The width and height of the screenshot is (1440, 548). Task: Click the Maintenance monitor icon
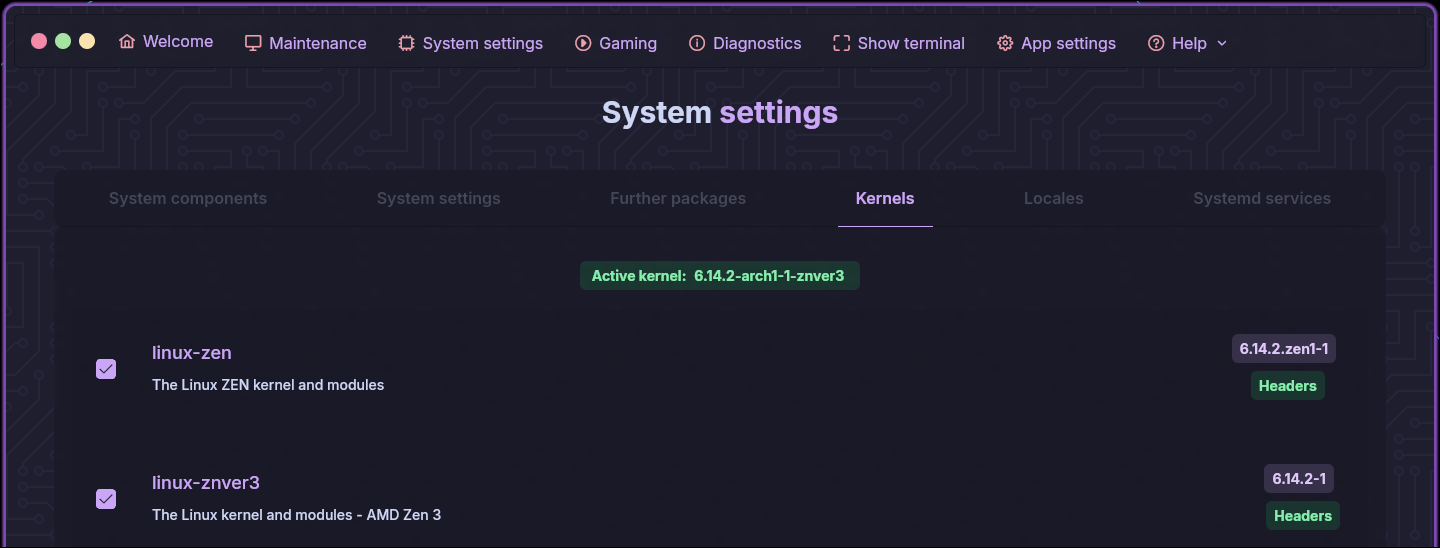coord(253,43)
